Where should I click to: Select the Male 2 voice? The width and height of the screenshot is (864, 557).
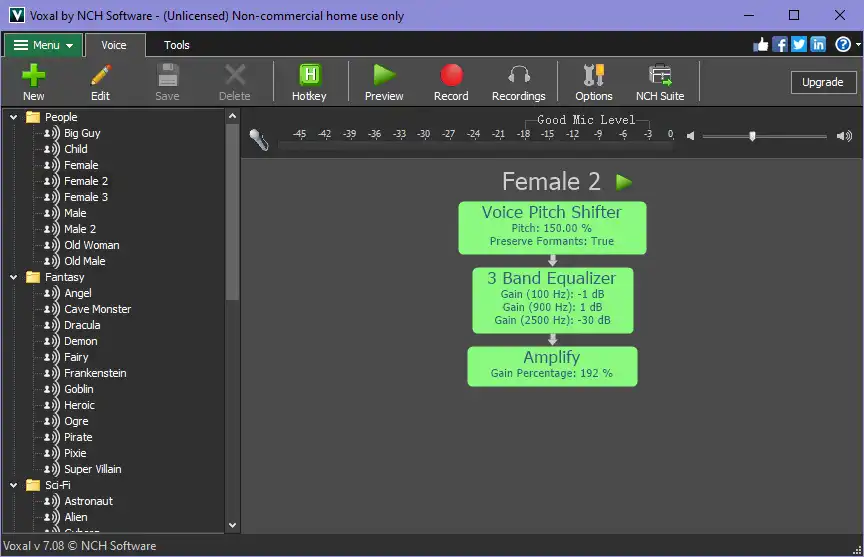tap(80, 229)
